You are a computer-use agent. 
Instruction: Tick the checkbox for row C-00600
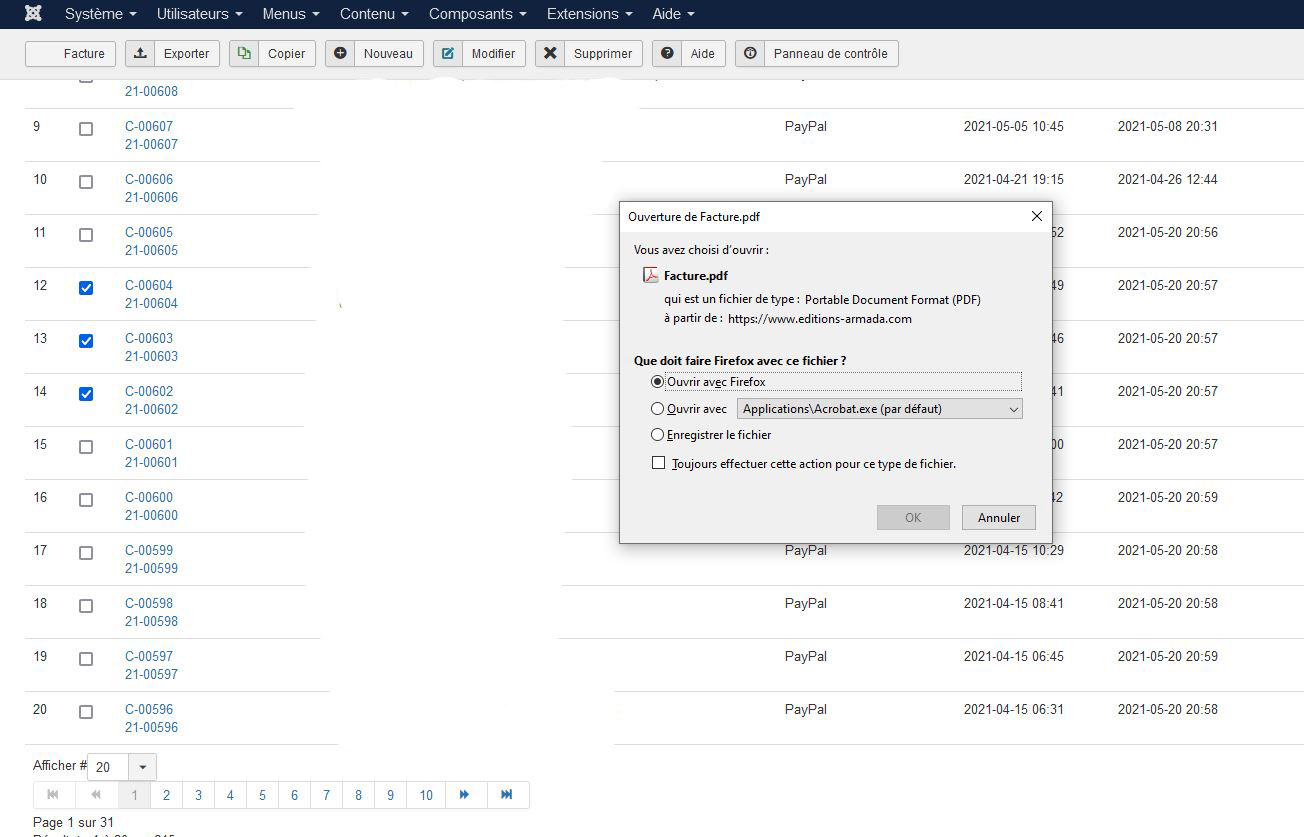[86, 500]
